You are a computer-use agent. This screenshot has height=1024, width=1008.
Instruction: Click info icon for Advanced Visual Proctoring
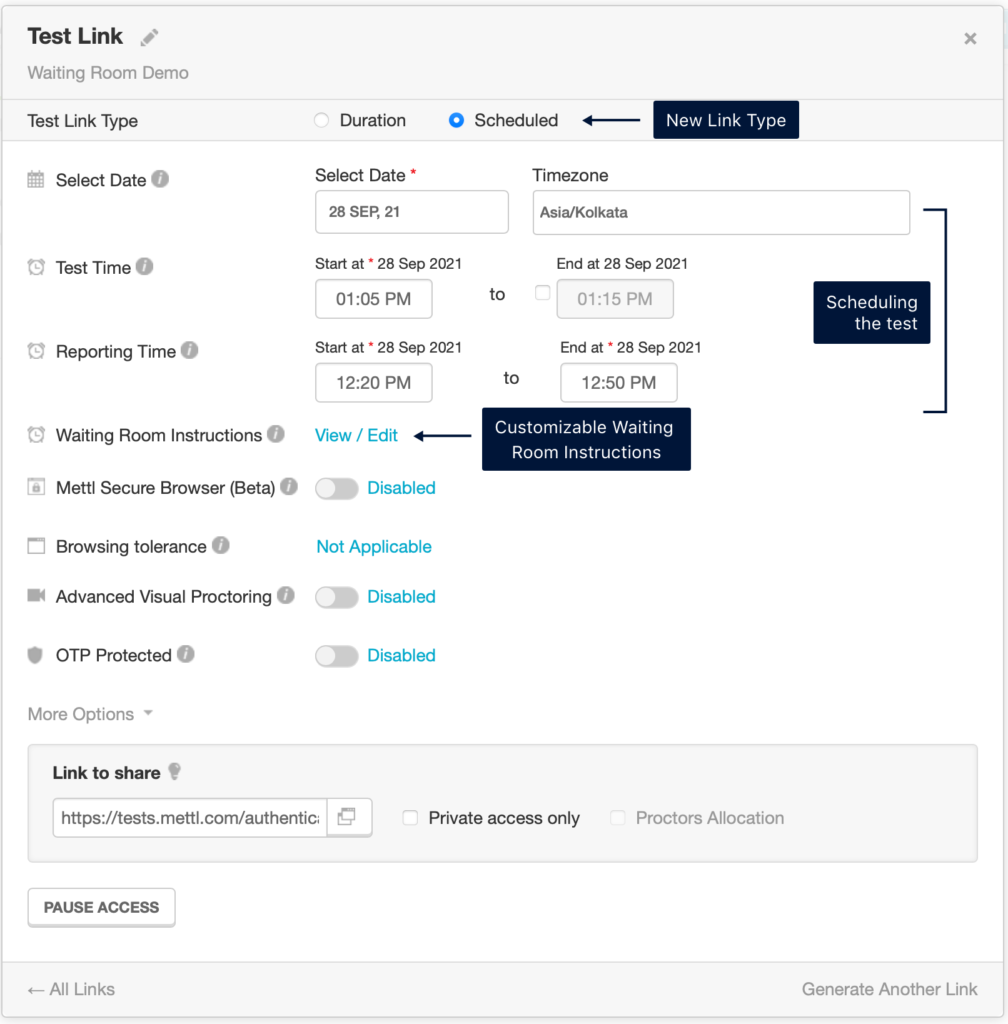pos(285,596)
